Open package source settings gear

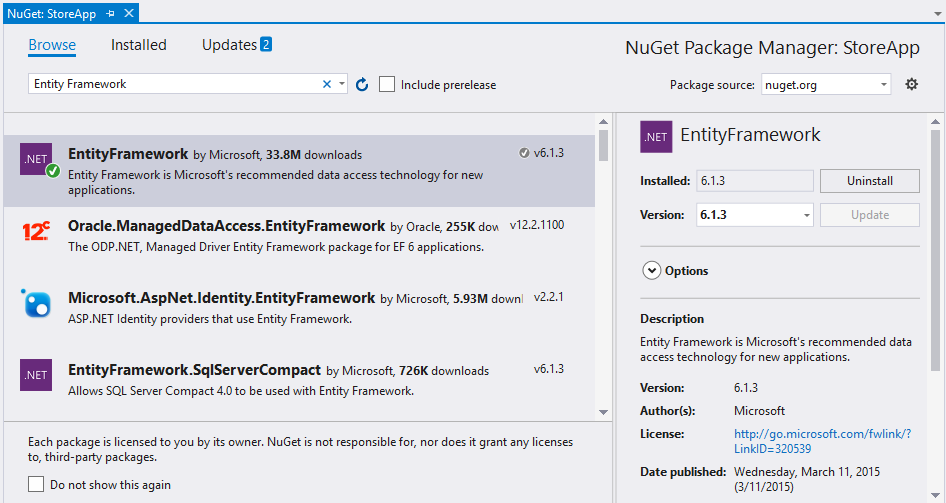(x=911, y=85)
